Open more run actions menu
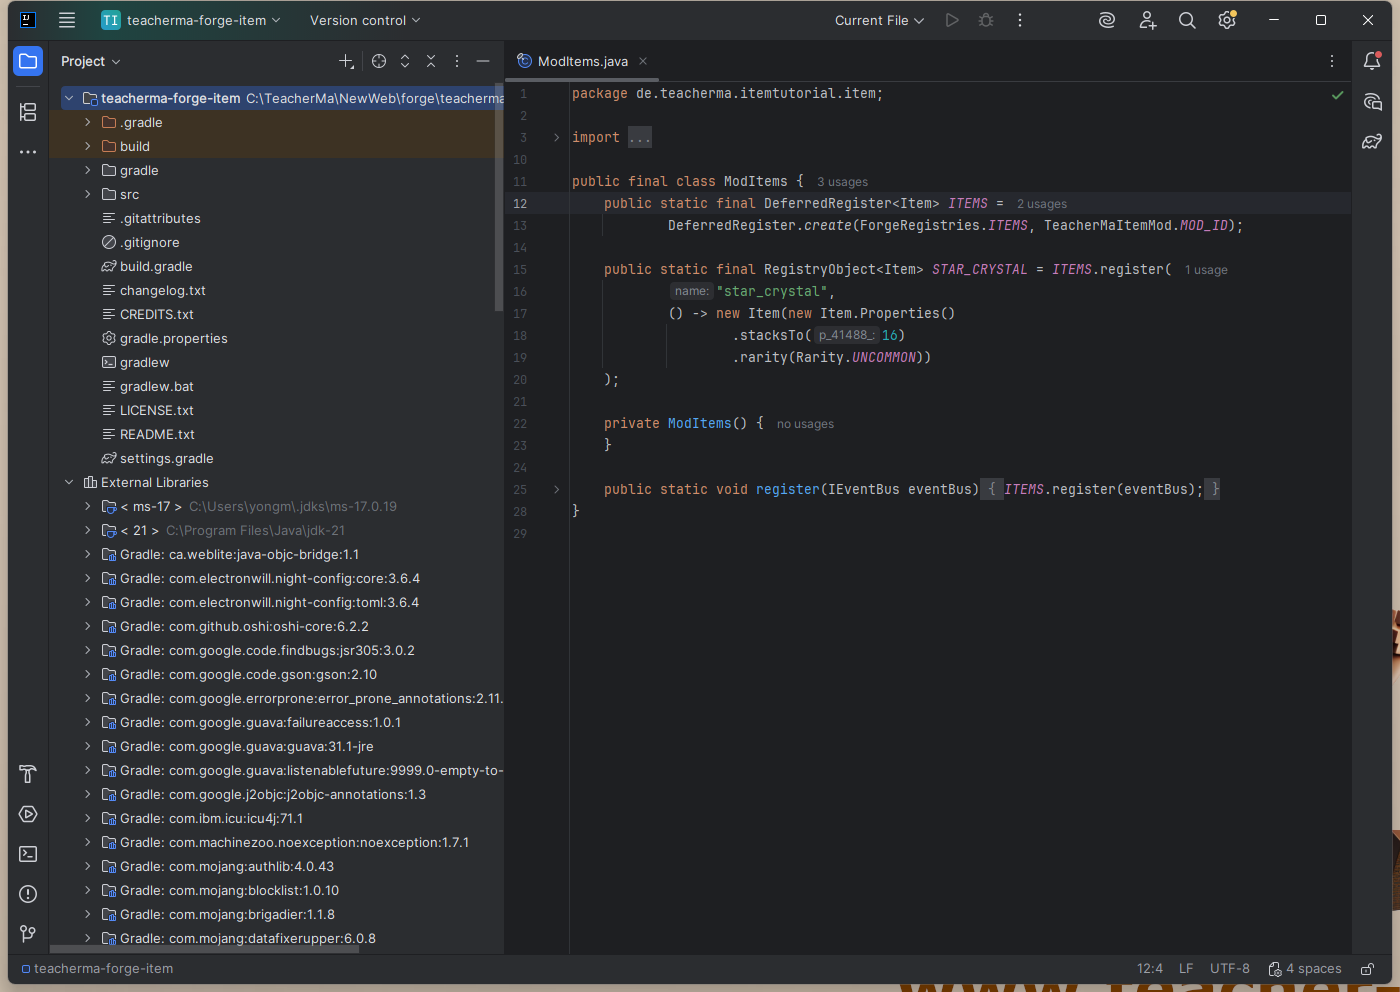 [1020, 20]
